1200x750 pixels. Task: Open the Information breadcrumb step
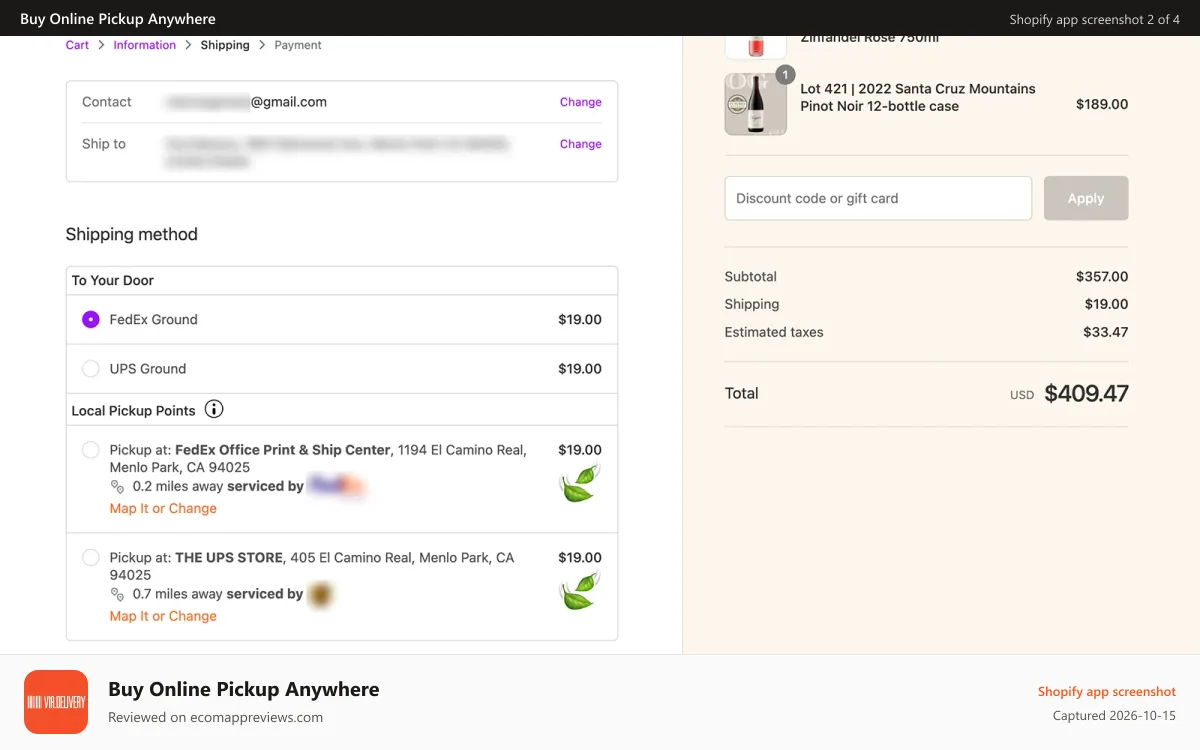coord(144,45)
